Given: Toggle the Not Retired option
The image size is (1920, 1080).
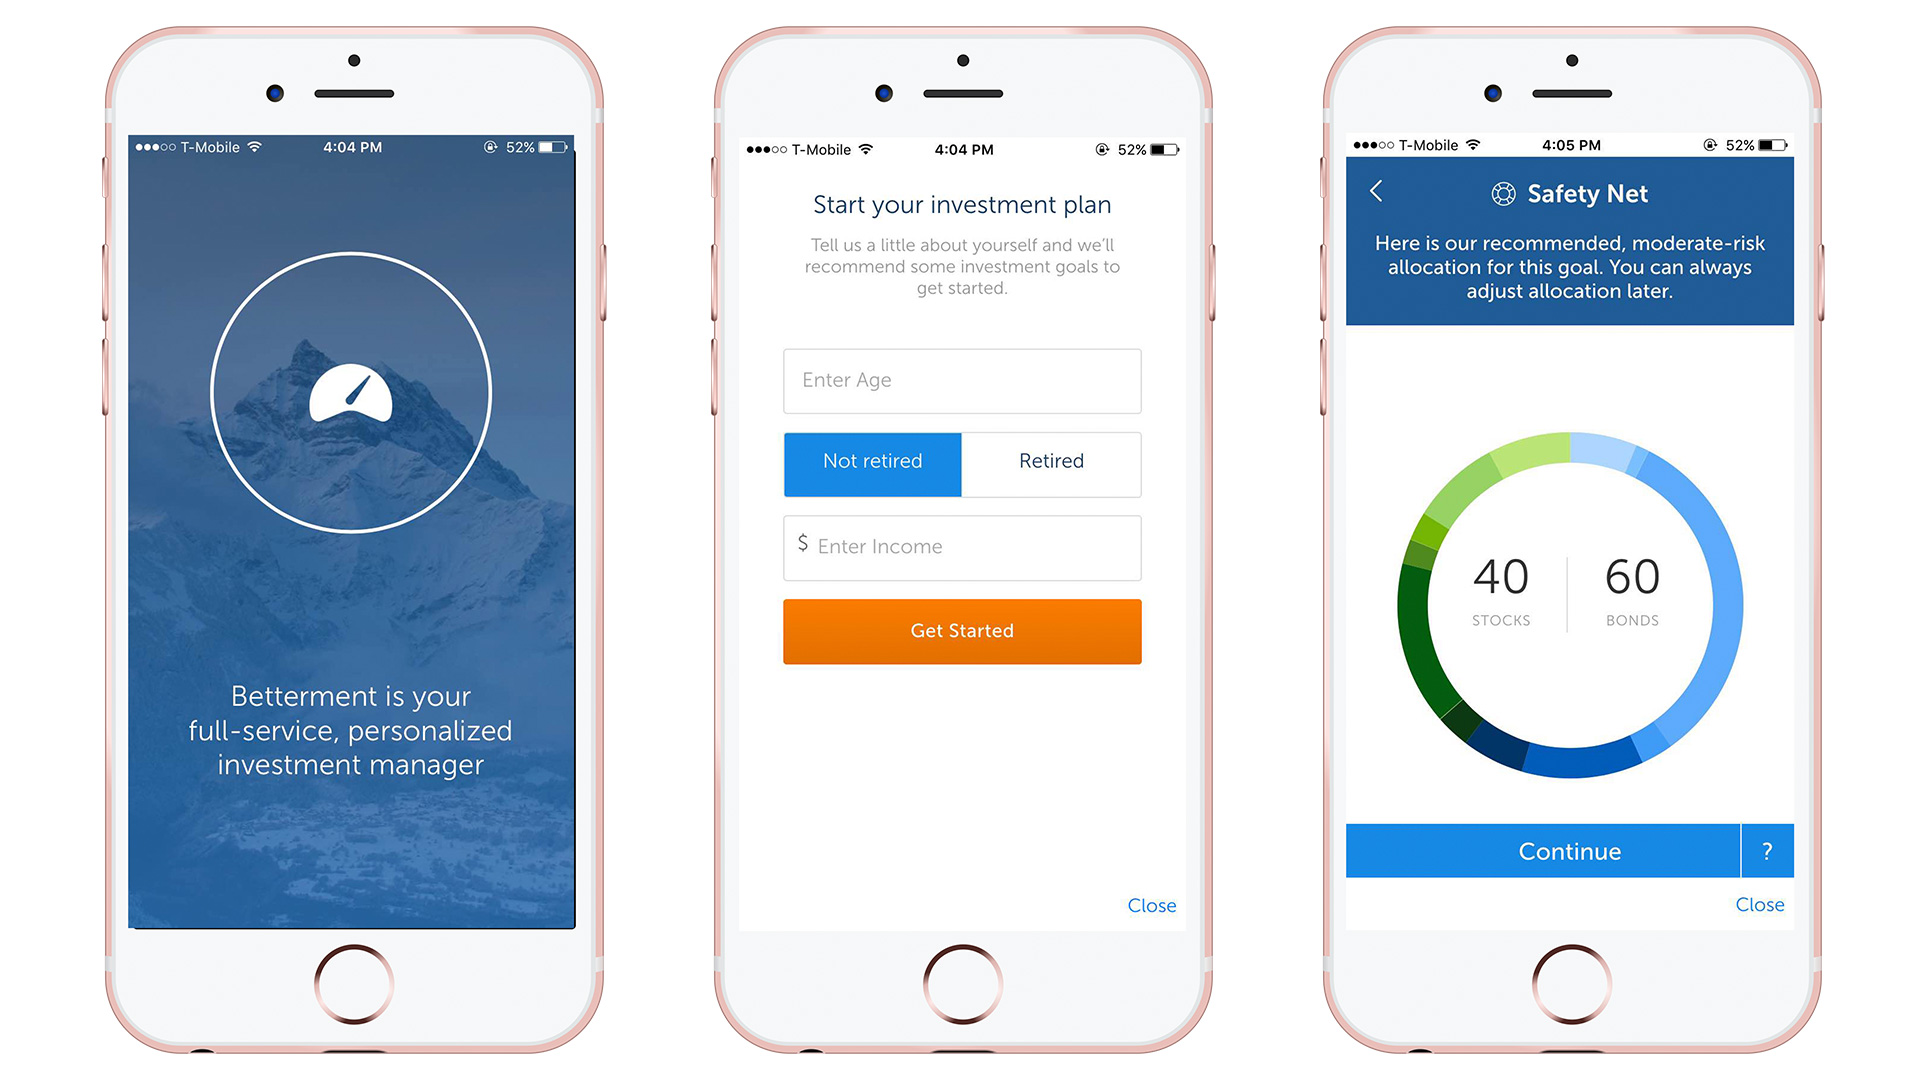Looking at the screenshot, I should (x=872, y=459).
